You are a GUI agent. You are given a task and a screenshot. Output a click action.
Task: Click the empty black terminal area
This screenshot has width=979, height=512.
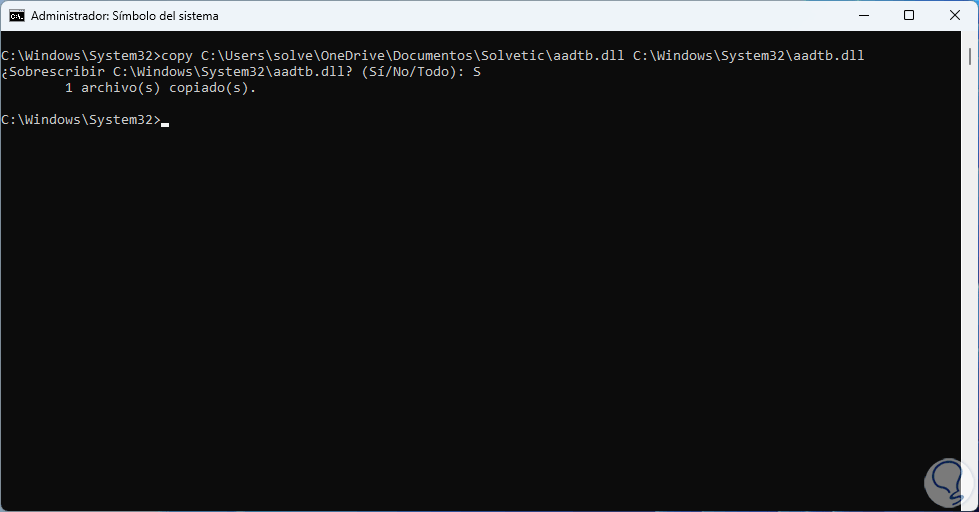(480, 300)
